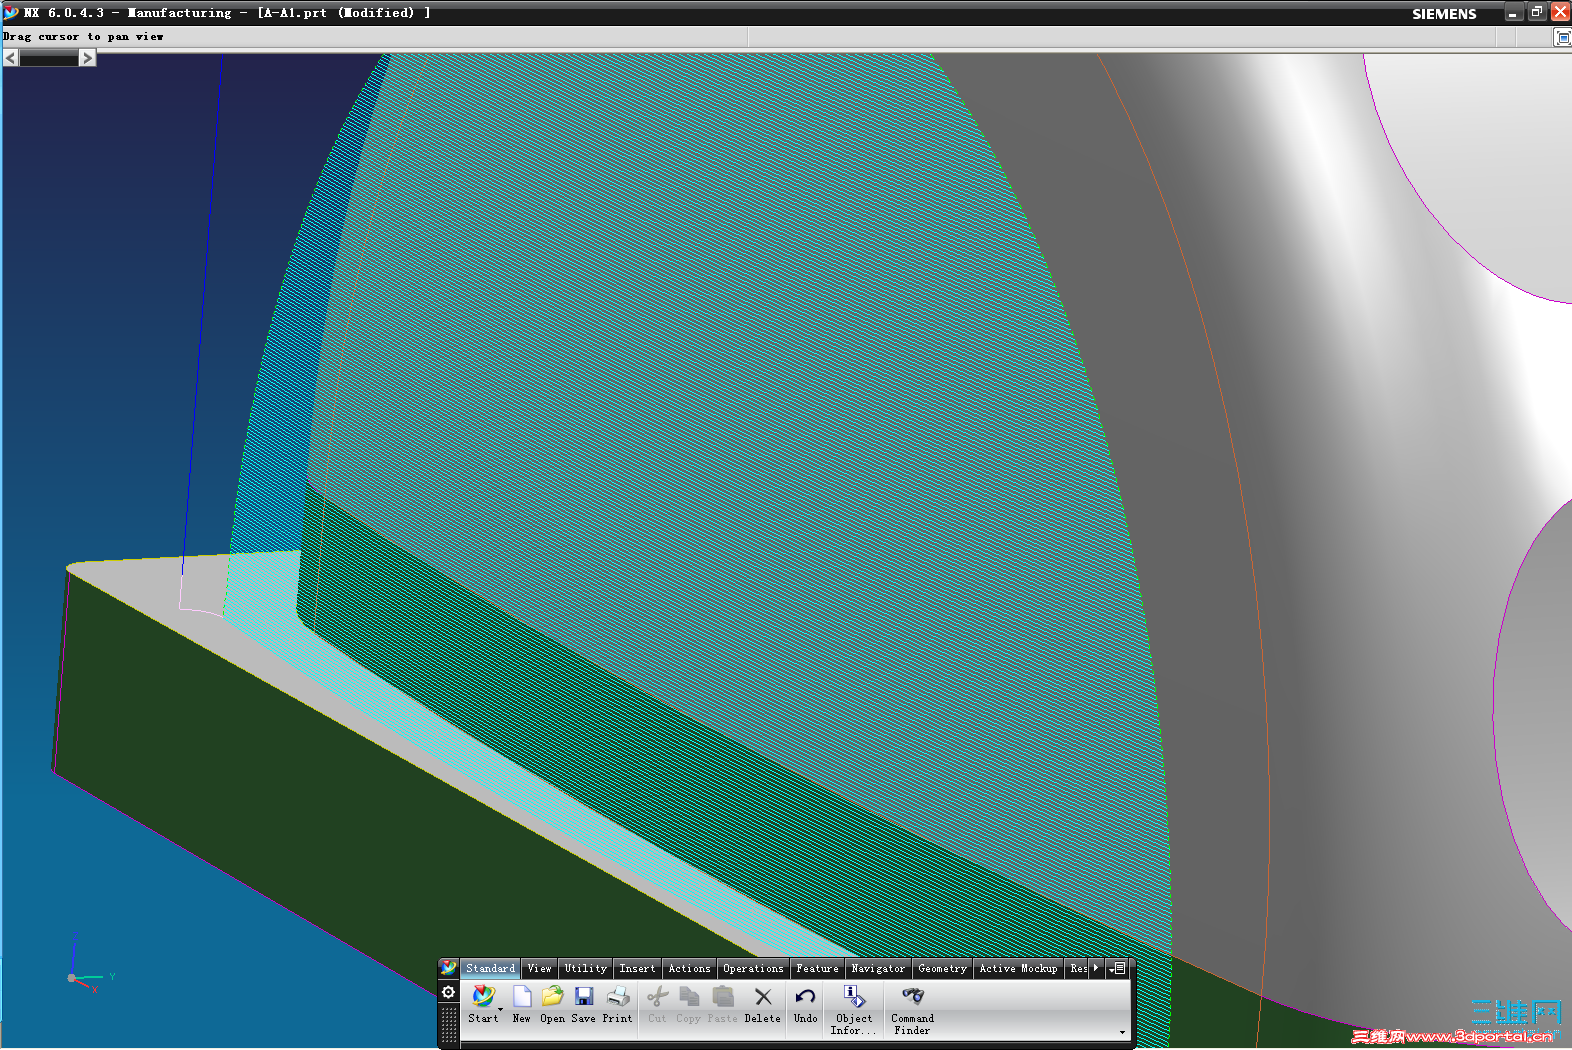Toggle full screen mode icon at top right
Viewport: 1572px width, 1050px height.
click(x=1563, y=37)
